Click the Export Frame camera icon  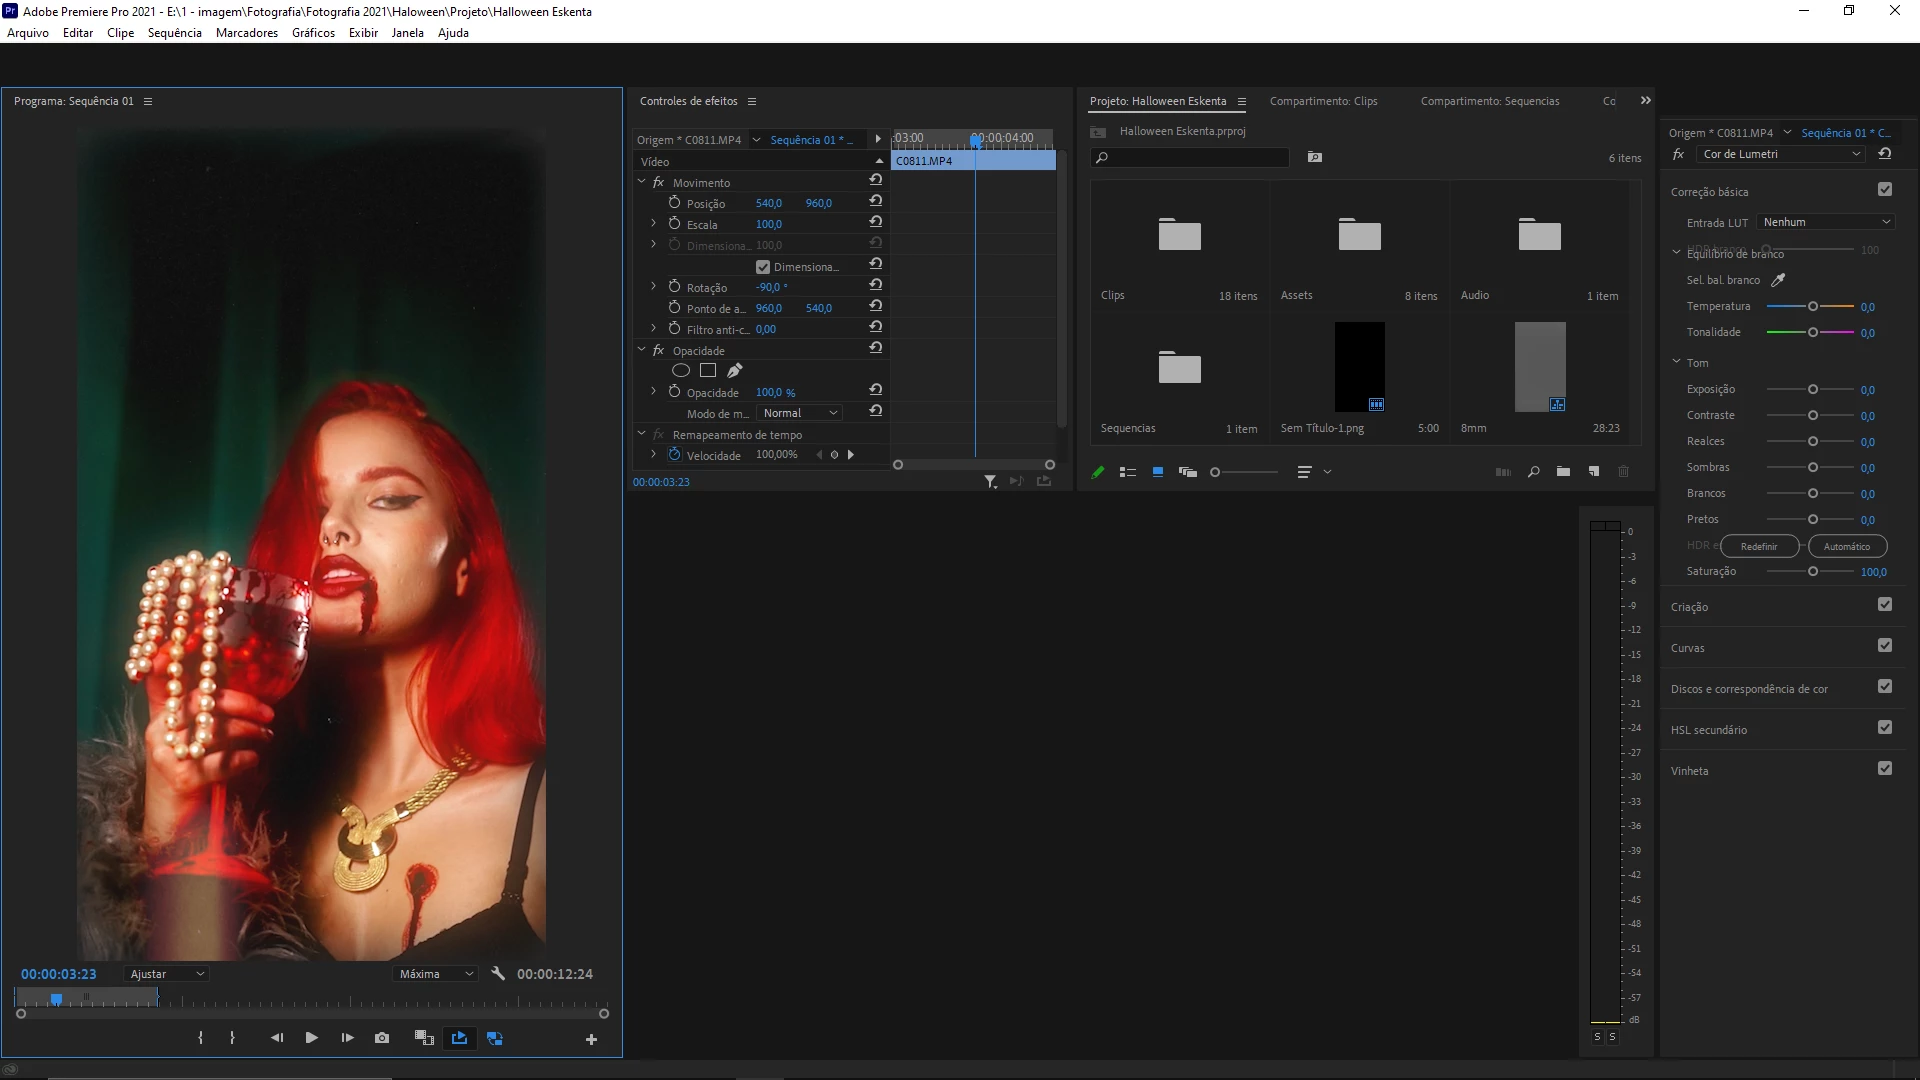tap(382, 1038)
